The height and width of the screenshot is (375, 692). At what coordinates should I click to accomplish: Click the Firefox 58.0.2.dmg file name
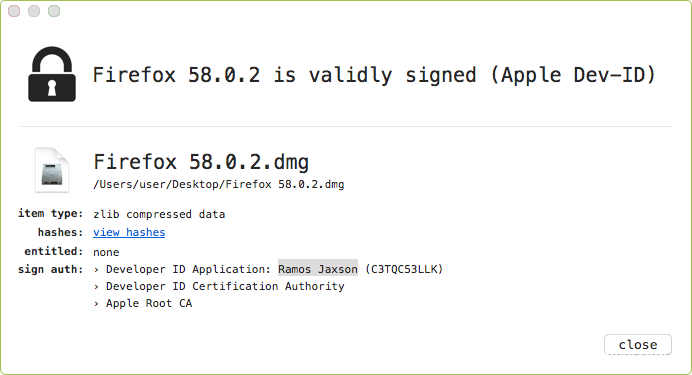point(201,162)
